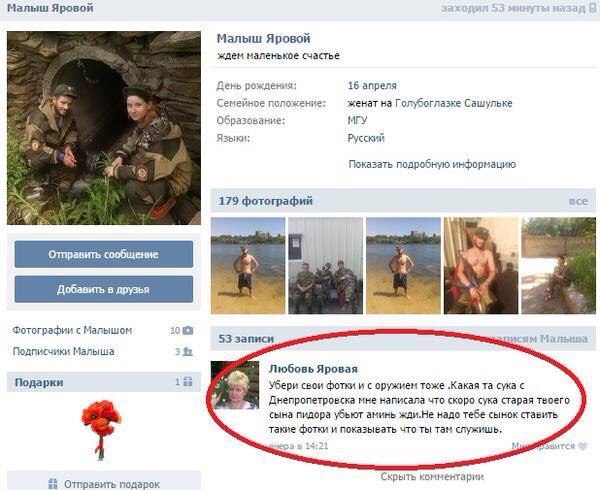Viewport: 600px width, 490px height.
Task: Click the Отправить сообщение button
Action: tap(104, 254)
